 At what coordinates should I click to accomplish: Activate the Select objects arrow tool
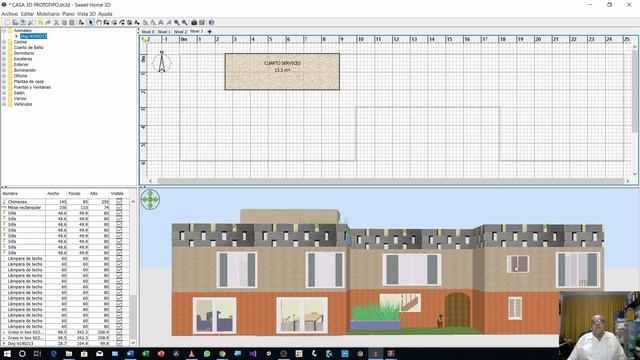[91, 22]
